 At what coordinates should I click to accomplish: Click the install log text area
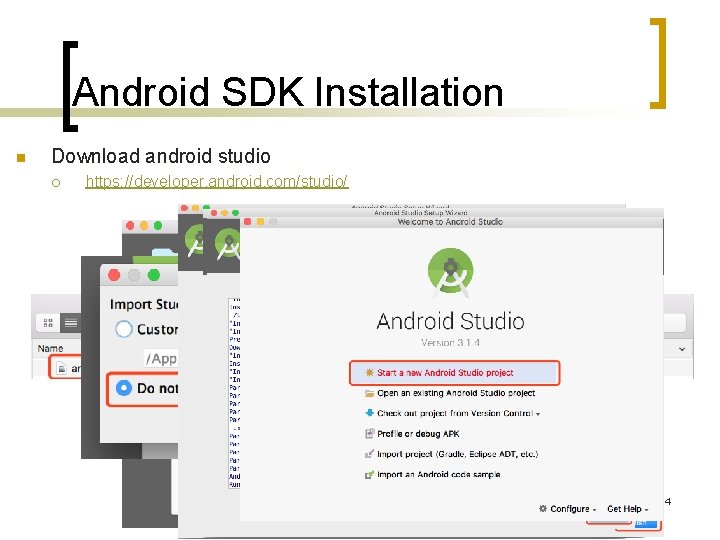[x=235, y=393]
